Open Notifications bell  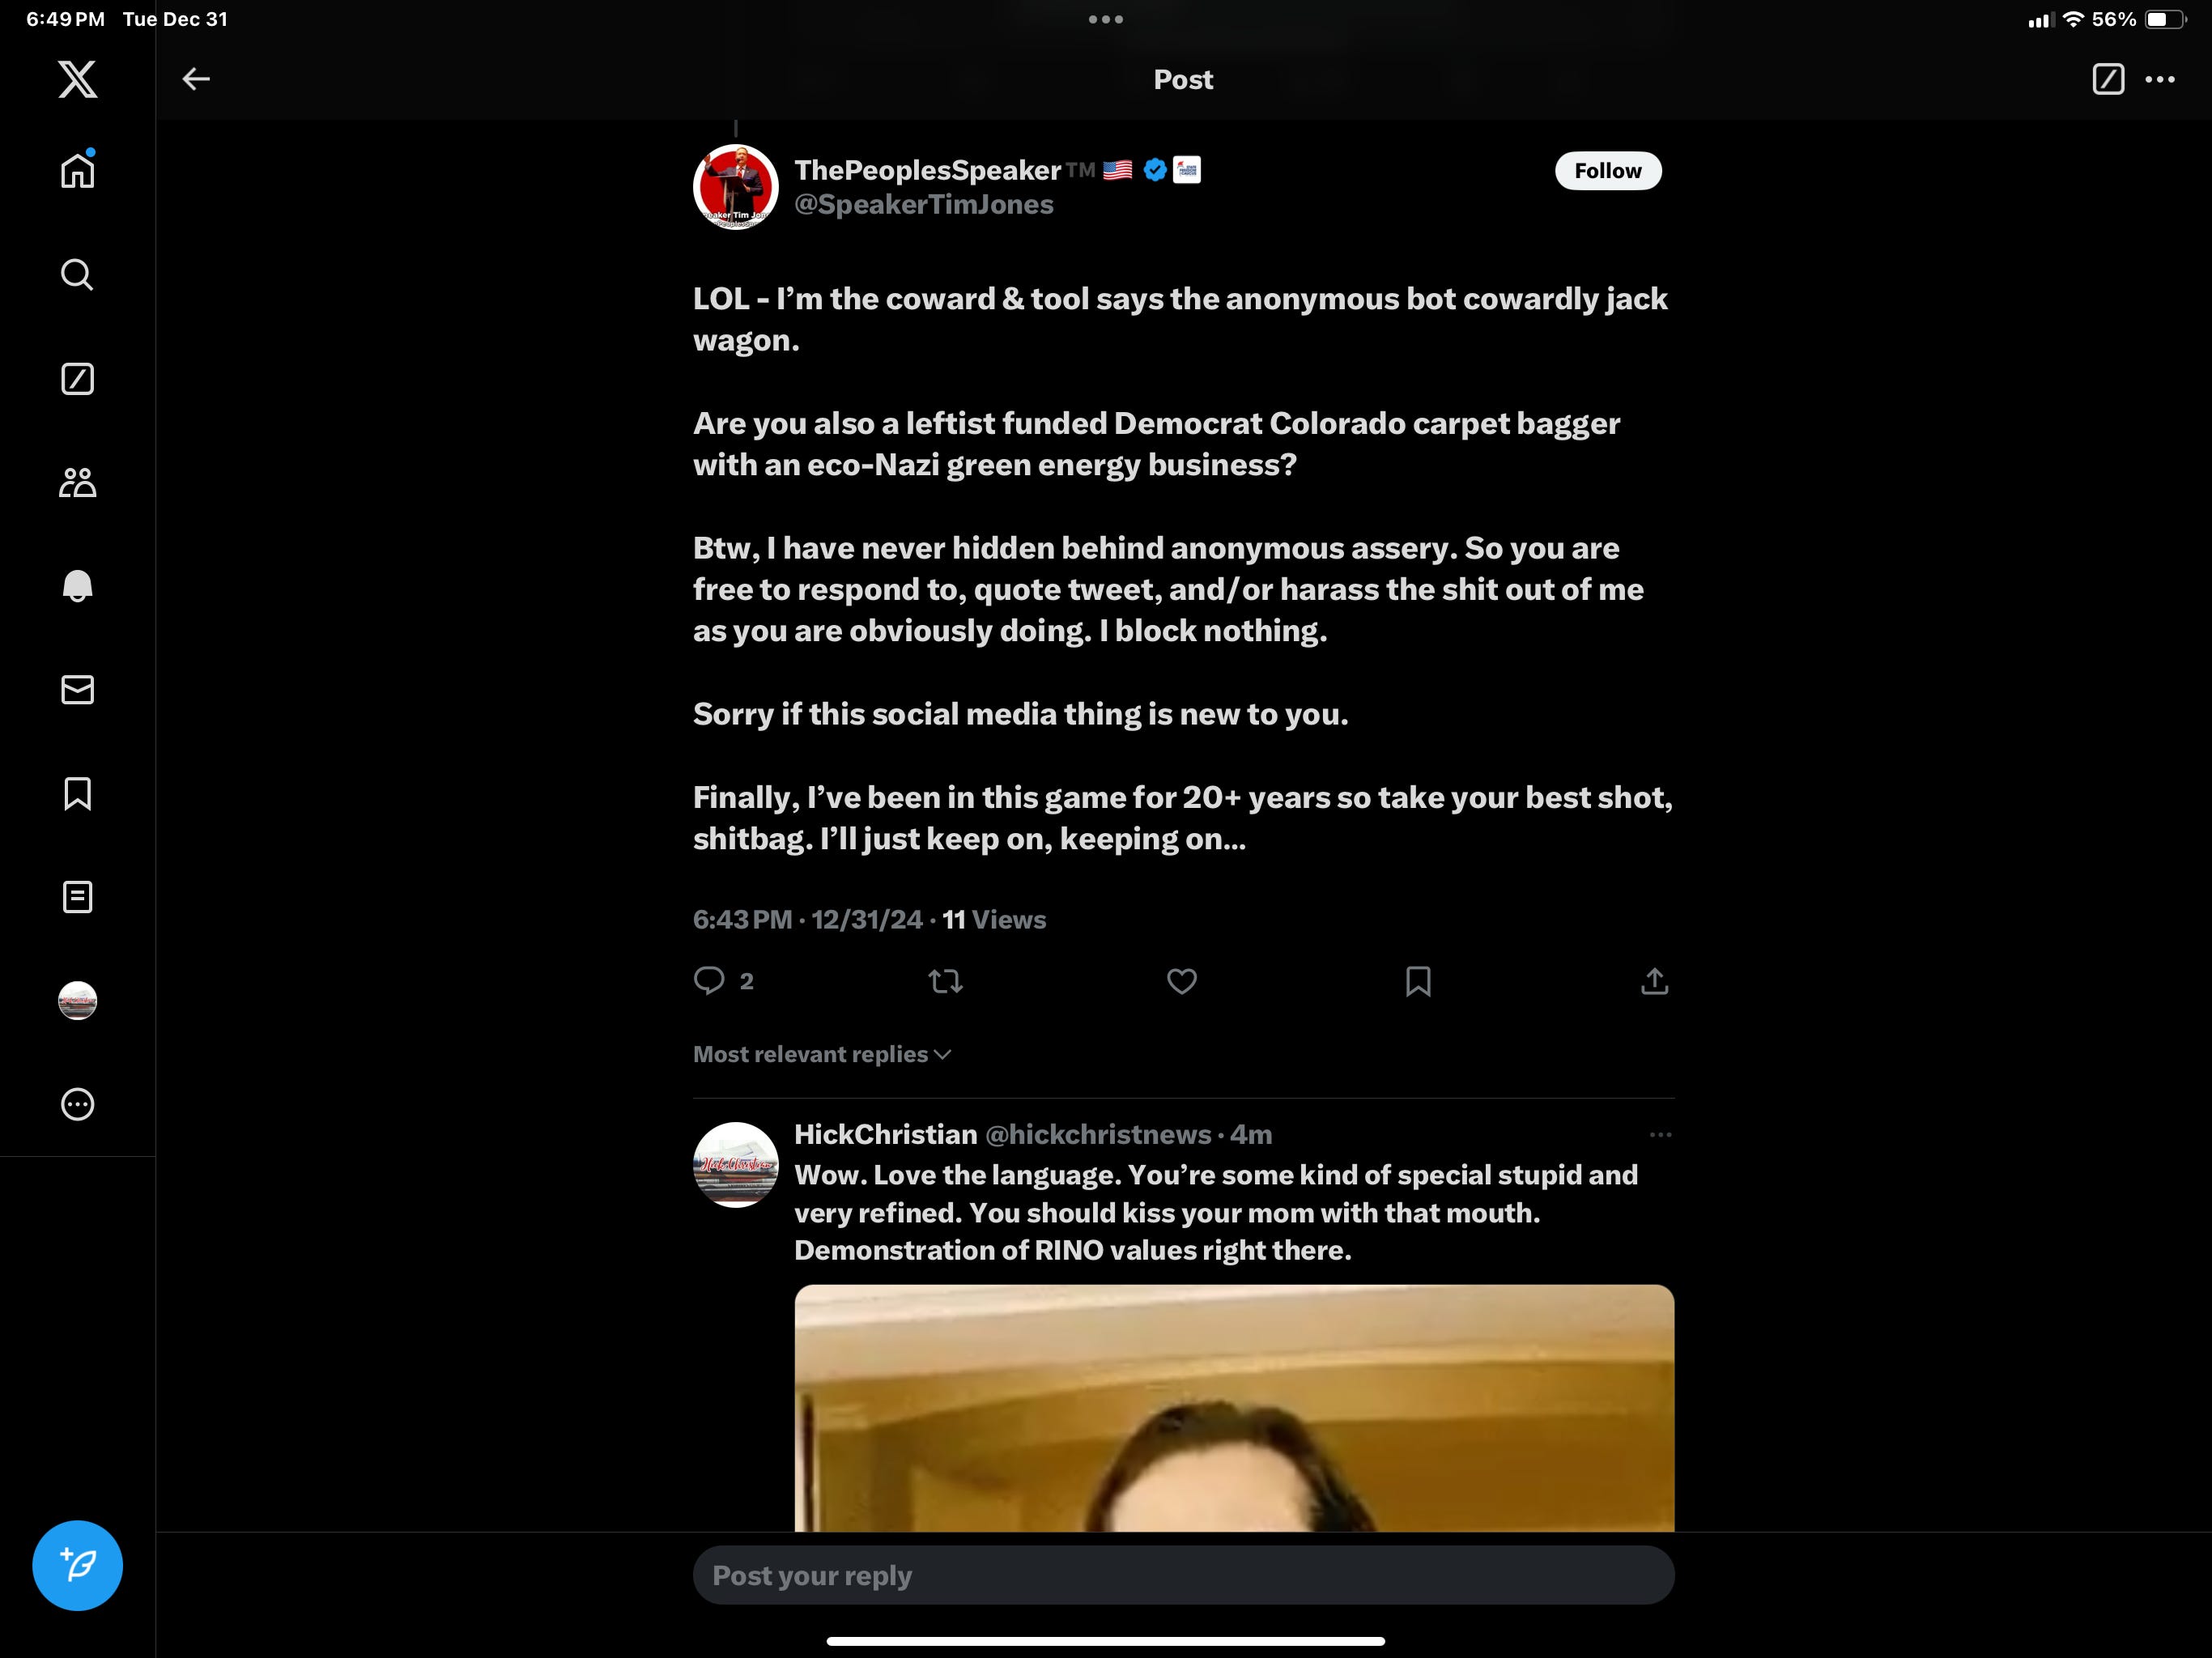(77, 586)
